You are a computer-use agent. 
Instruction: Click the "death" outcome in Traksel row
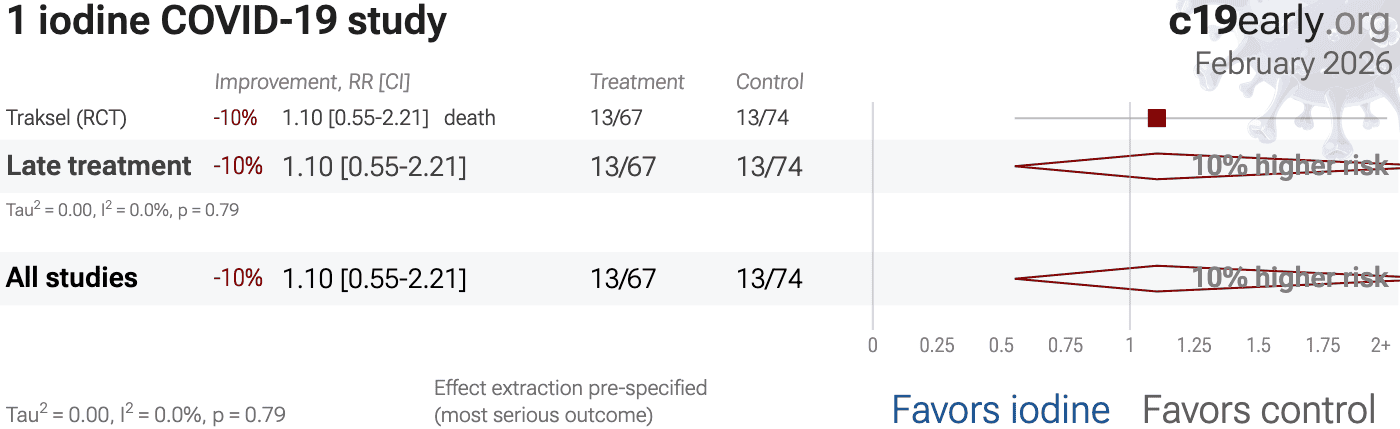click(470, 118)
